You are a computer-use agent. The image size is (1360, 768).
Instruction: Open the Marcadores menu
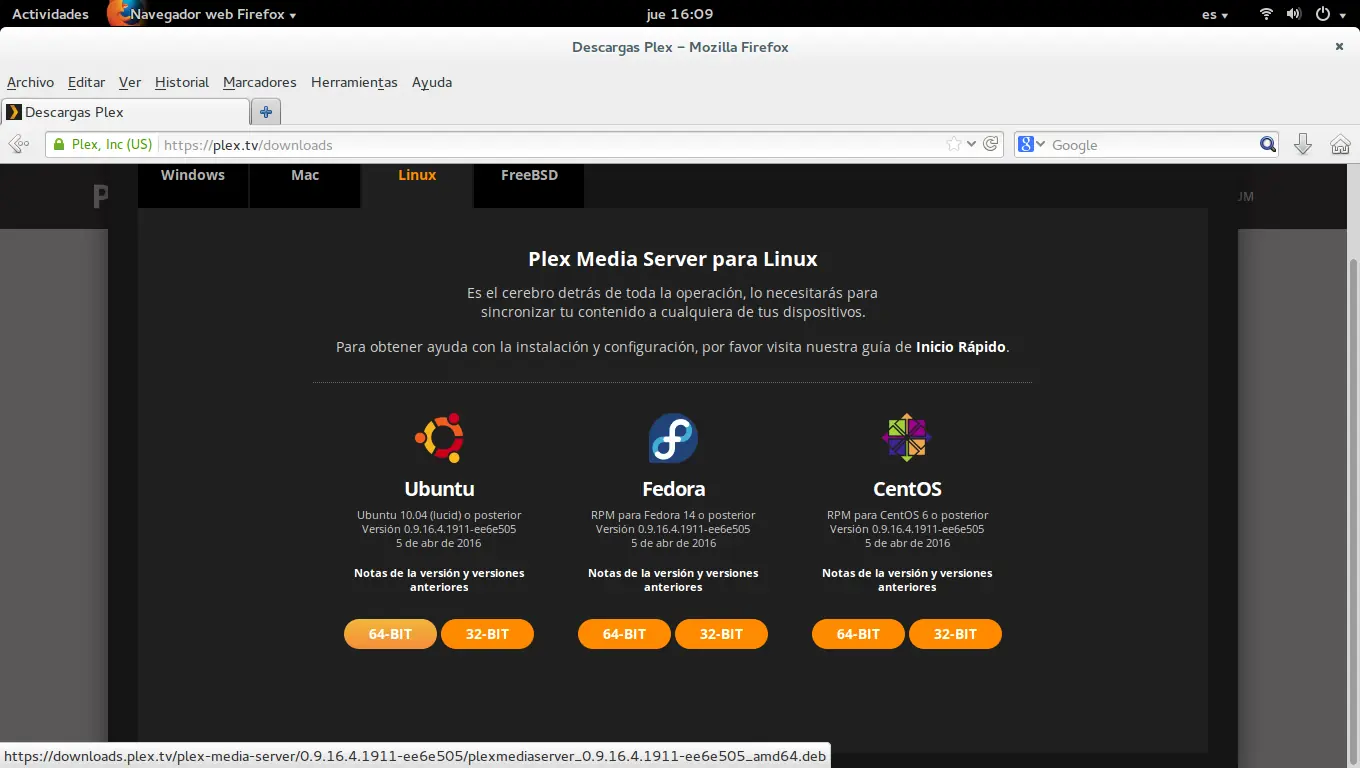260,82
